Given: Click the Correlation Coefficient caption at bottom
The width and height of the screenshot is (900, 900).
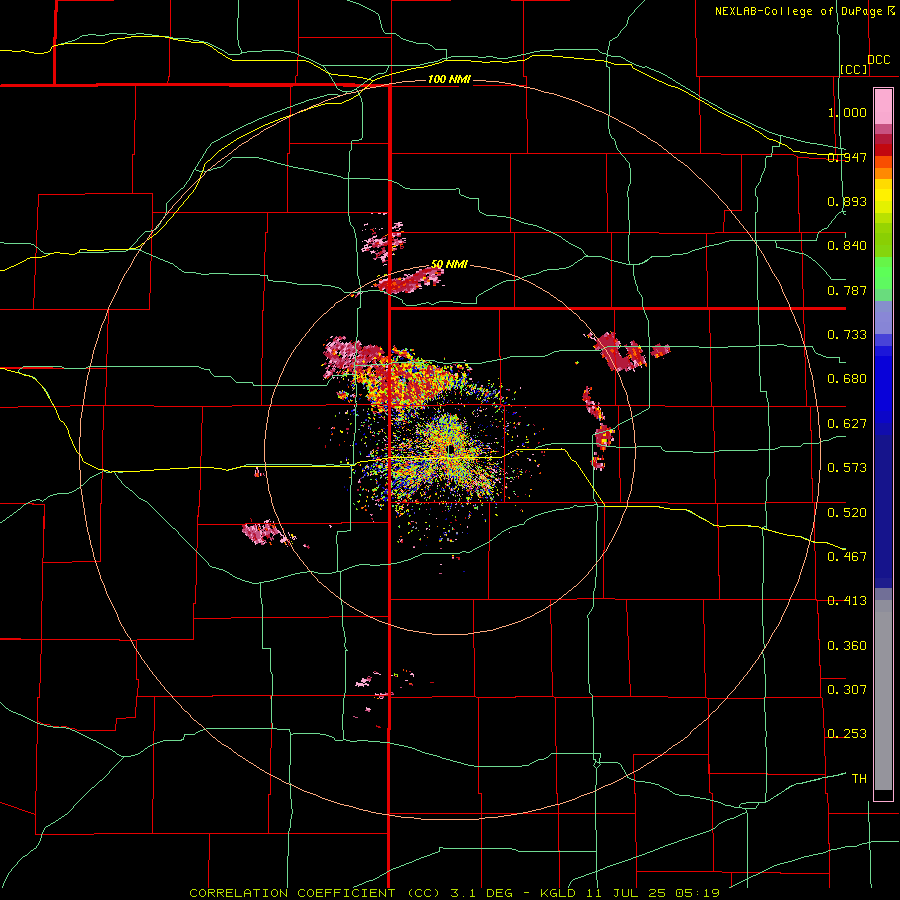Looking at the screenshot, I should (455, 893).
